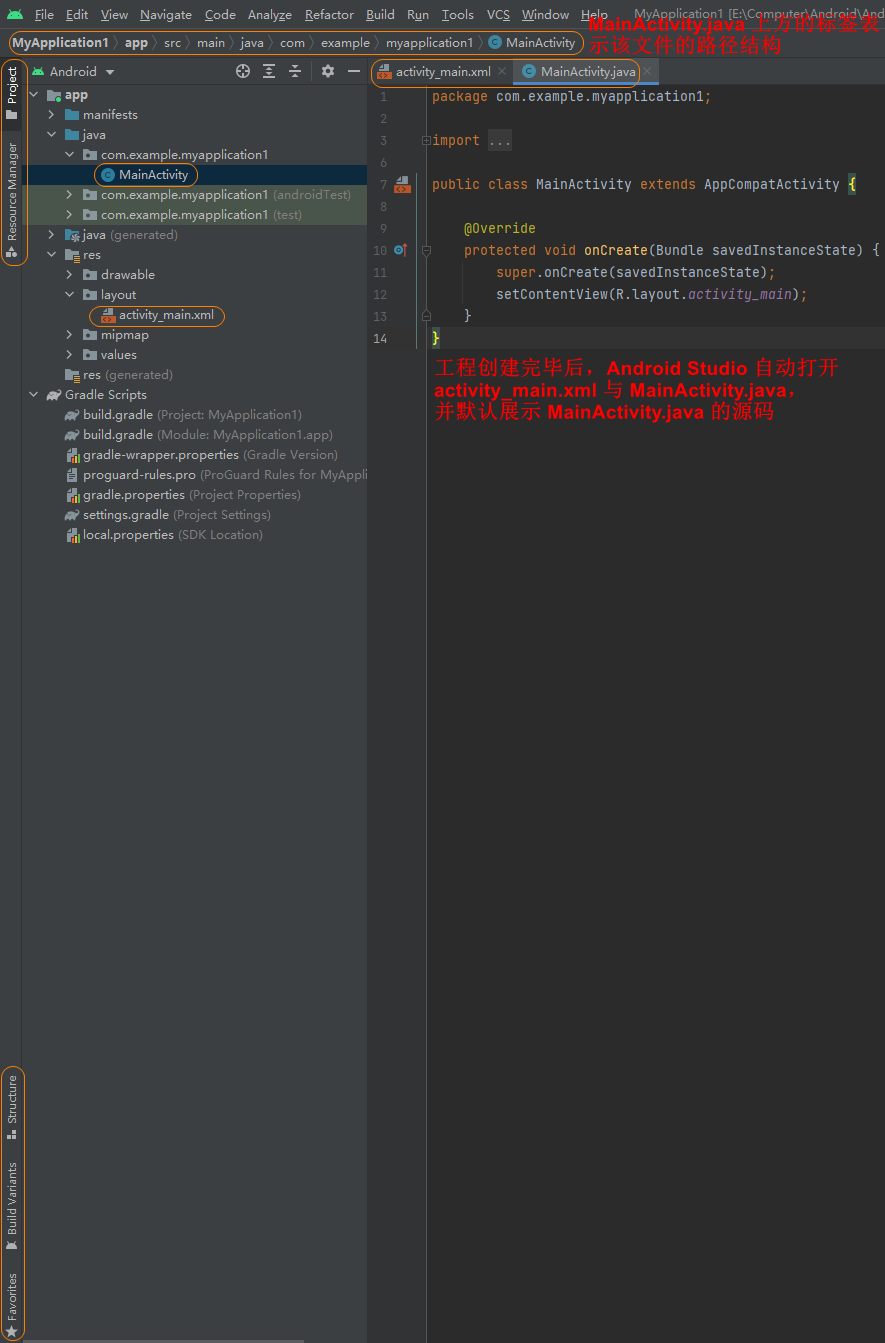Close the MainActivity.java tab
The height and width of the screenshot is (1343, 885).
[648, 72]
